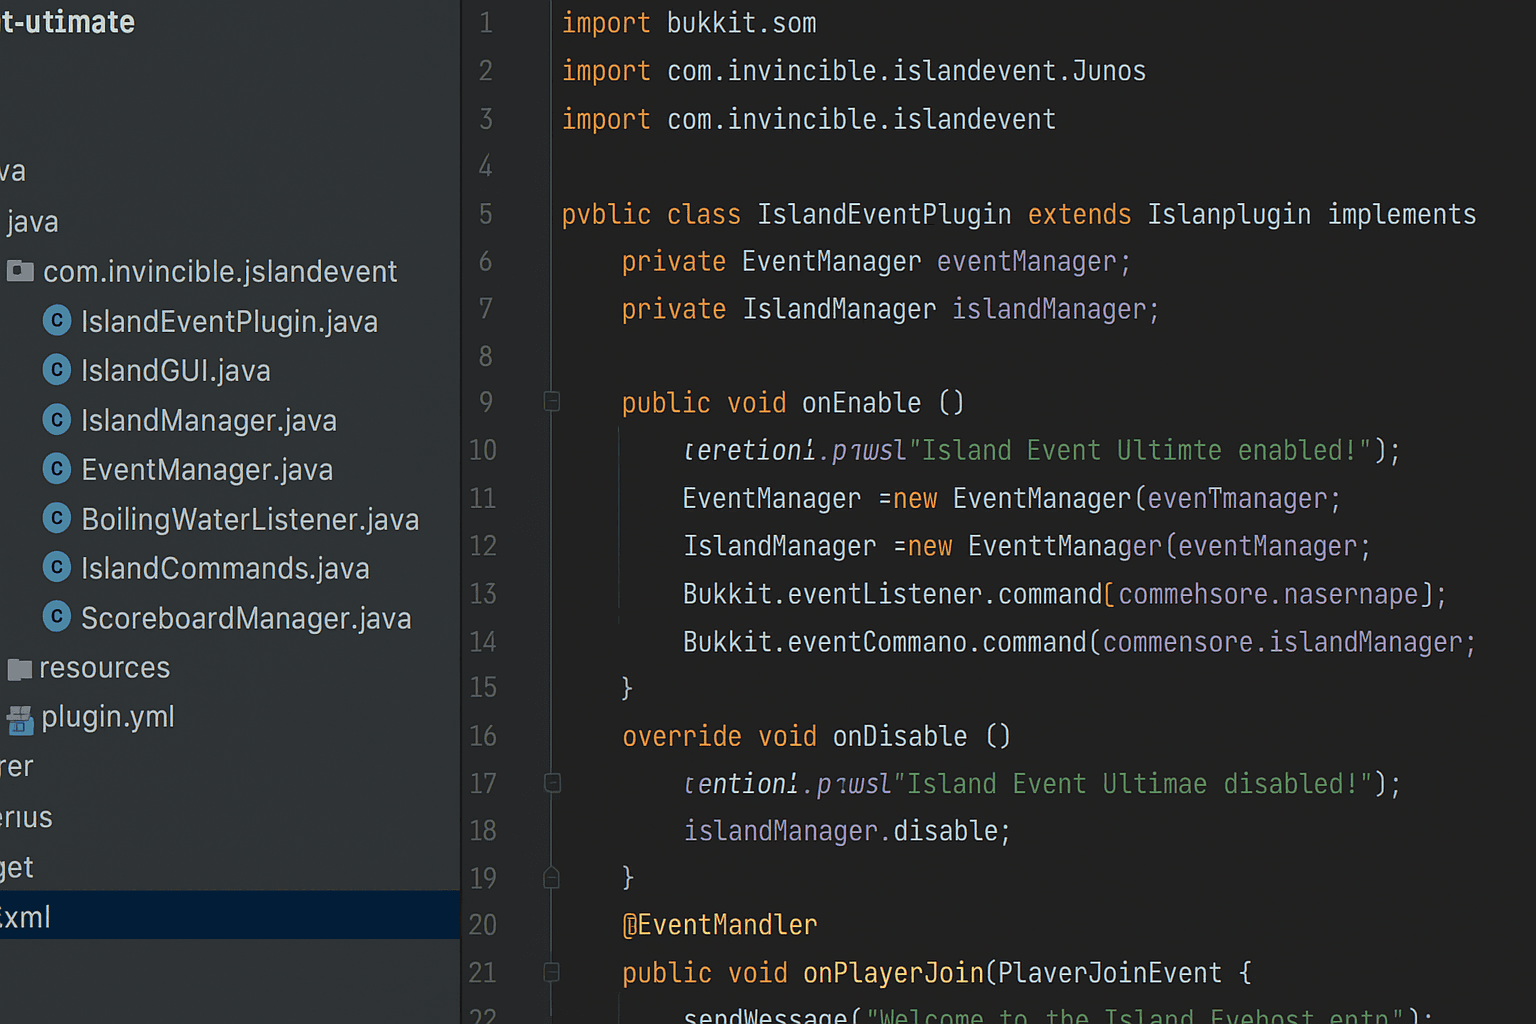Click the class icon beside IslandManager.java
Viewport: 1536px width, 1024px height.
[x=57, y=419]
